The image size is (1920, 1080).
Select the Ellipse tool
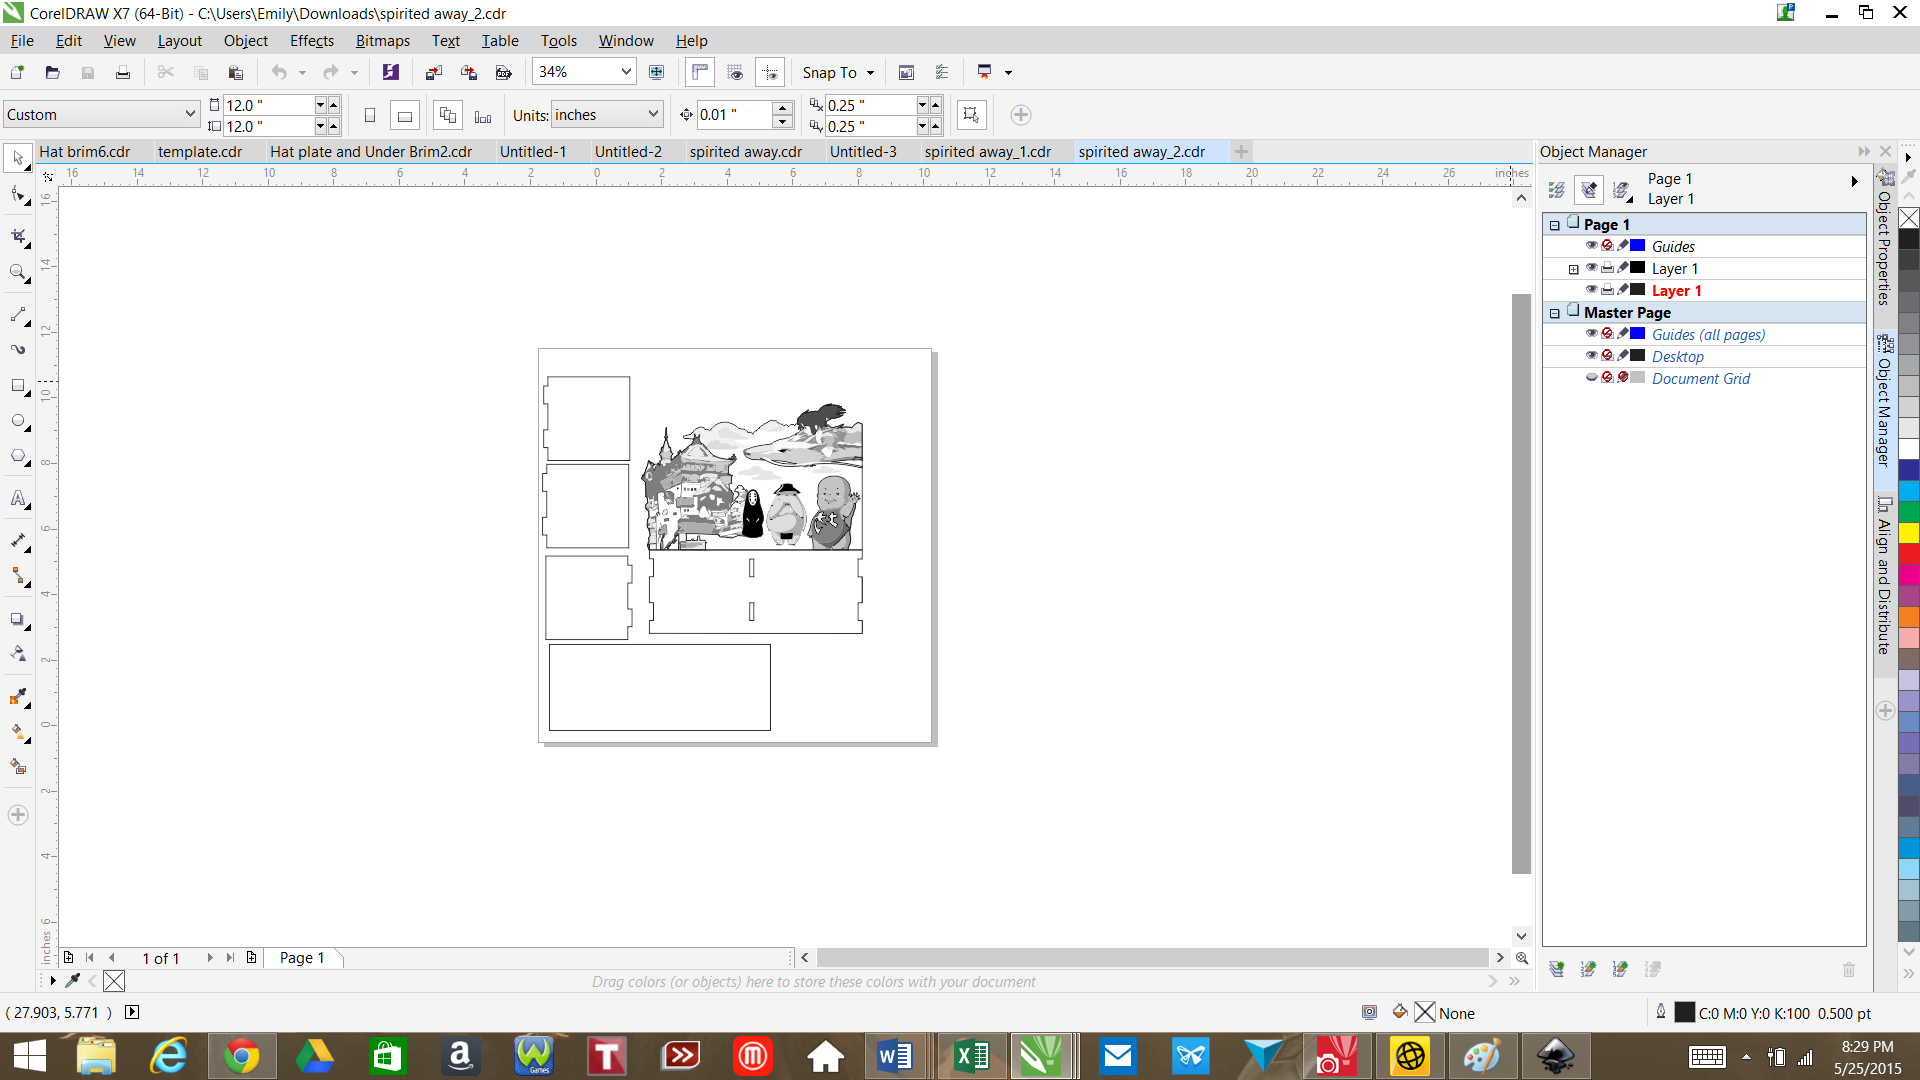coord(18,421)
